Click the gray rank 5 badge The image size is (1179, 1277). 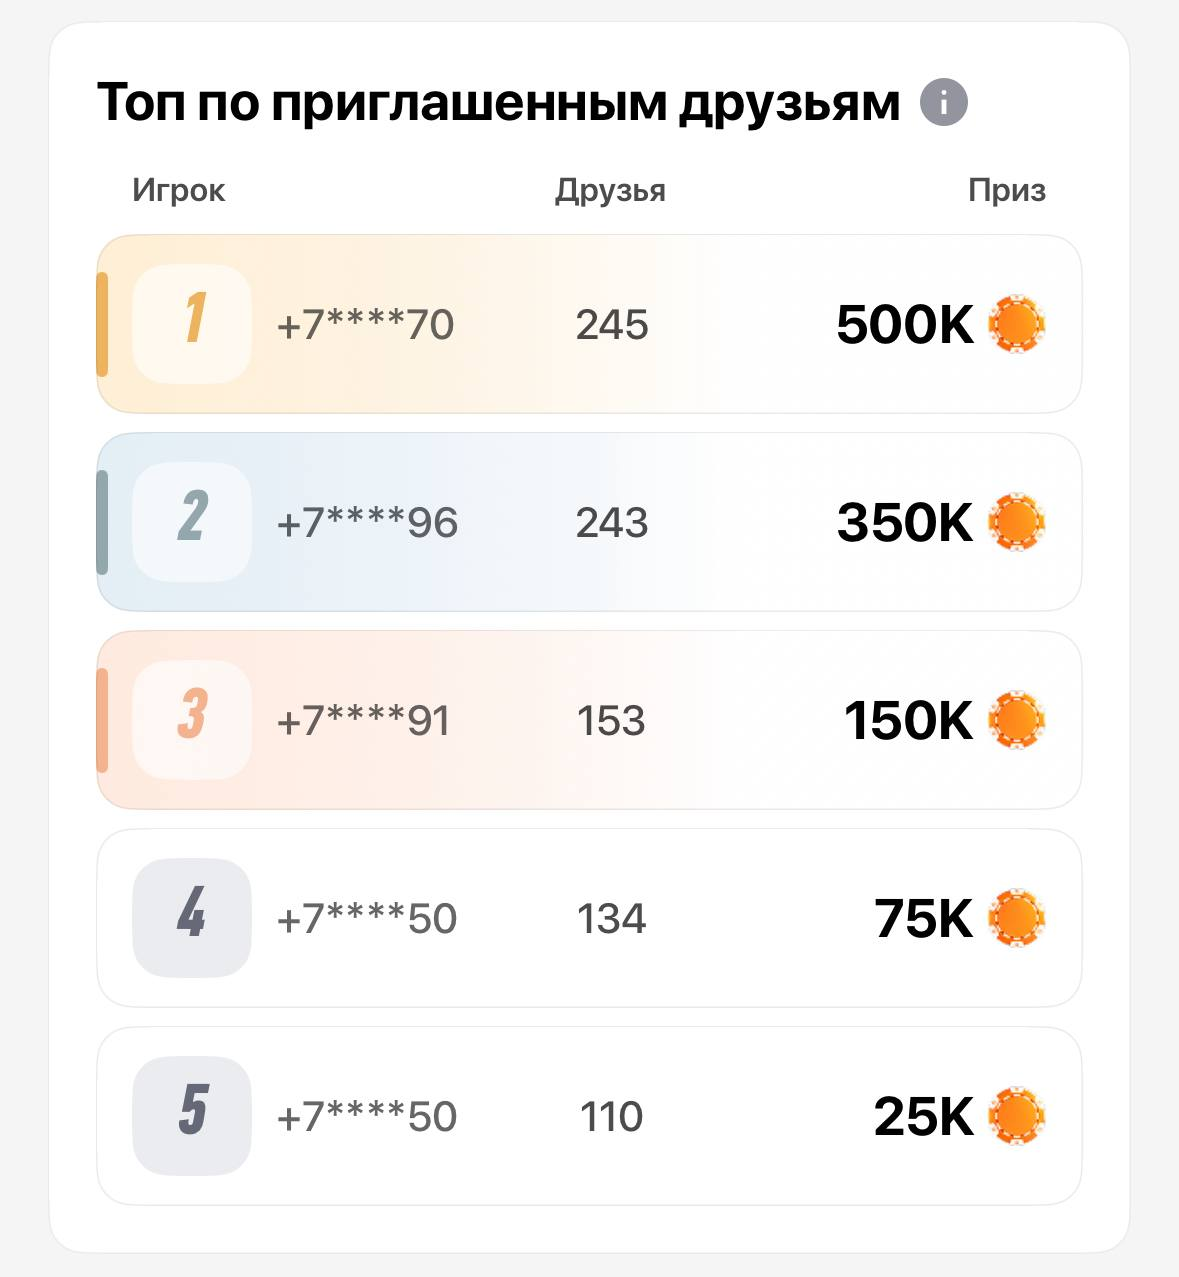click(192, 1116)
